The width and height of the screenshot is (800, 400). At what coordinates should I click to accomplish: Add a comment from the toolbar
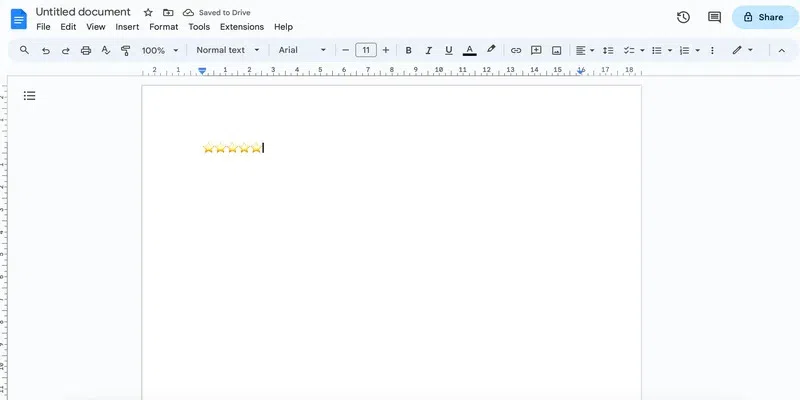[x=536, y=50]
